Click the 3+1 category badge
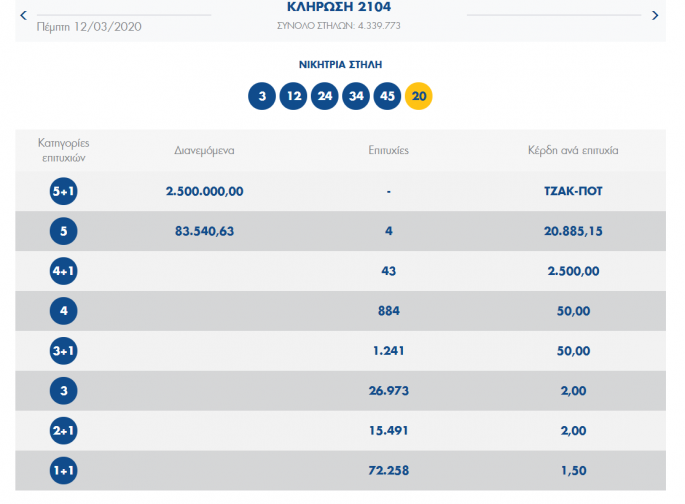 [65, 351]
